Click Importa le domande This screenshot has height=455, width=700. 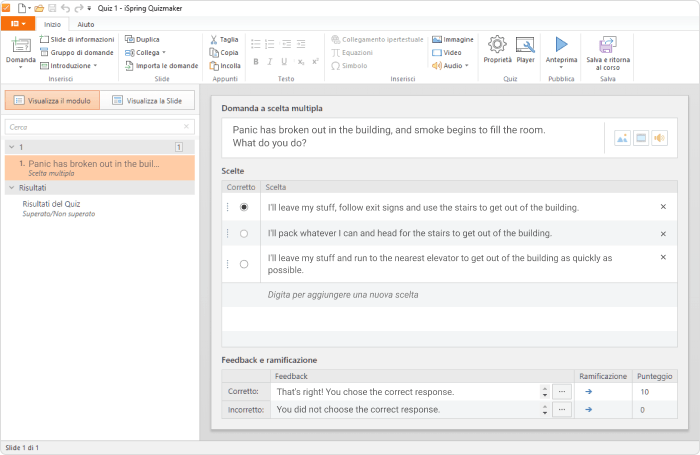(x=161, y=66)
